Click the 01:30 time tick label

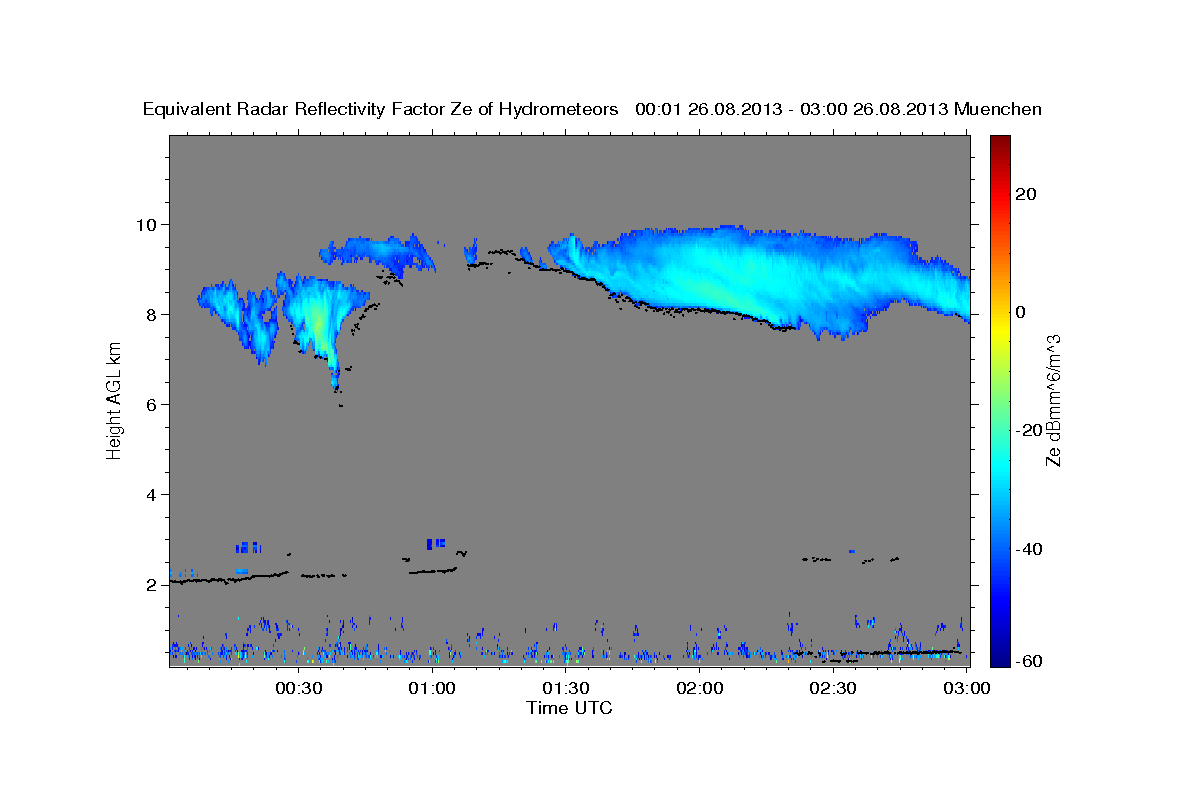point(566,688)
